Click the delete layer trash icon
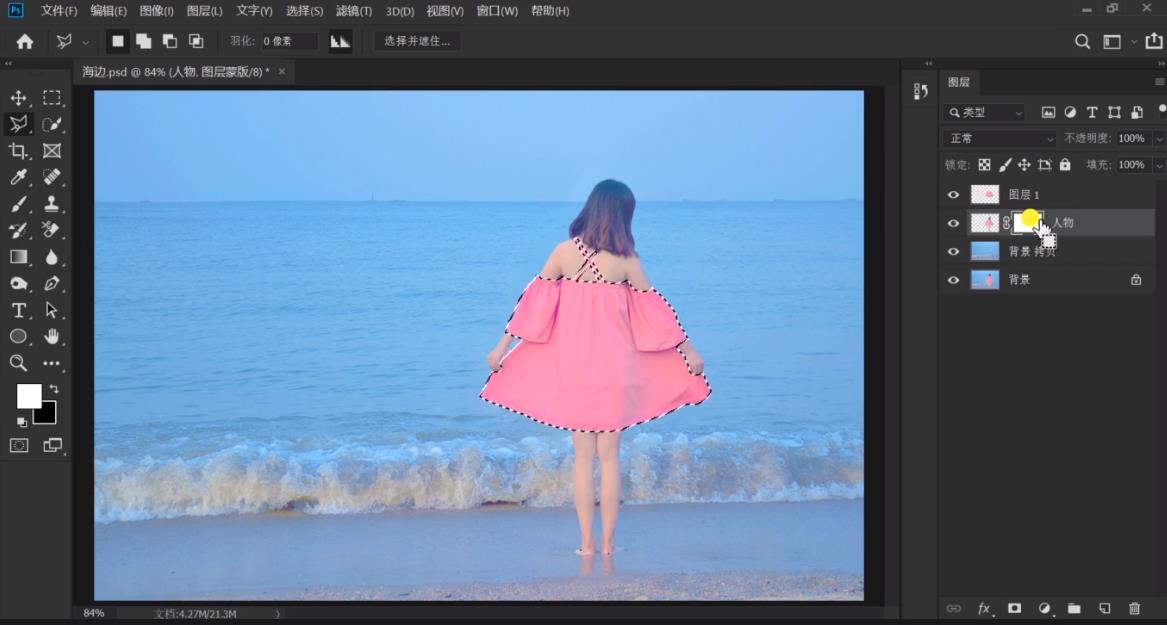1167x625 pixels. [x=1134, y=608]
